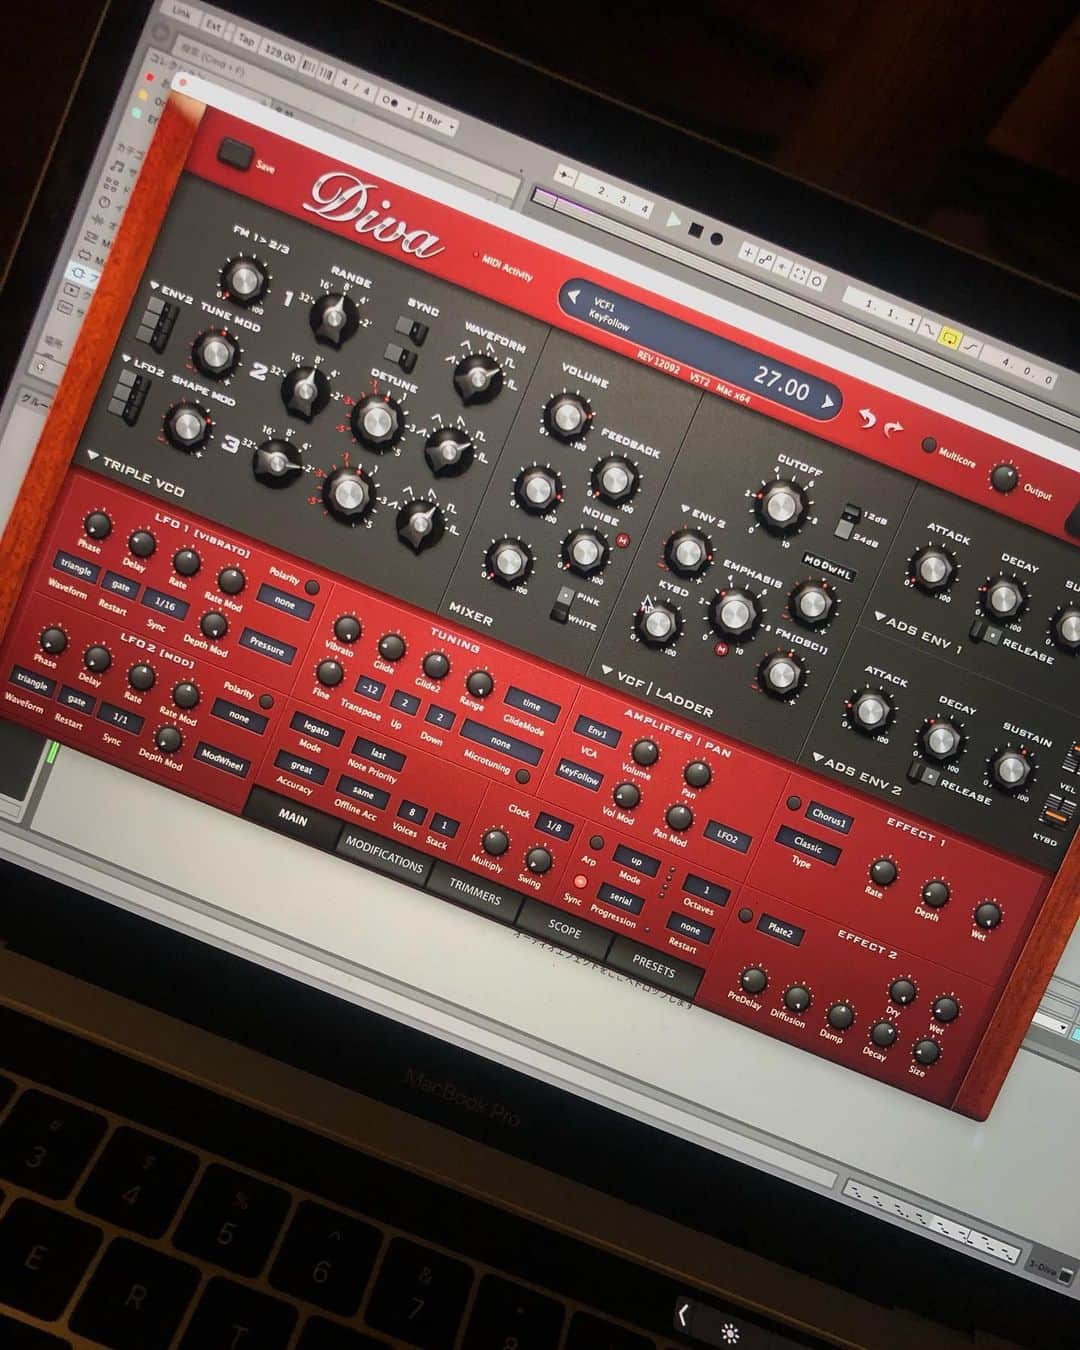Screen dimensions: 1080x1350
Task: Click the DAW transport play button
Action: (x=675, y=222)
